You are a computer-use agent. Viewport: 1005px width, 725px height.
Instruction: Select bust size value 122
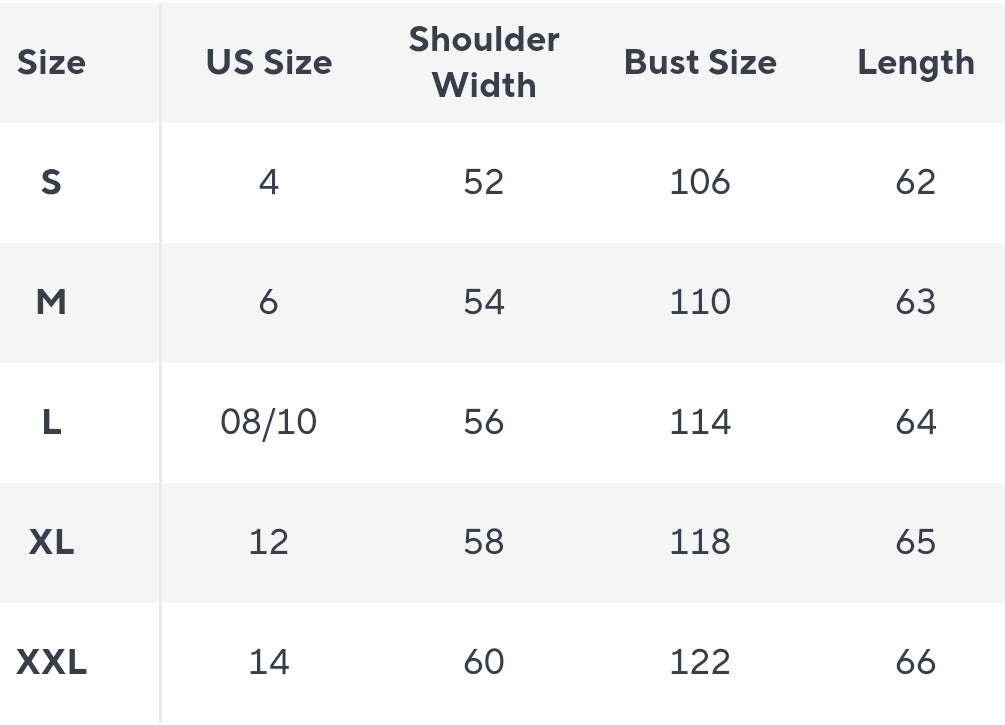(x=700, y=662)
